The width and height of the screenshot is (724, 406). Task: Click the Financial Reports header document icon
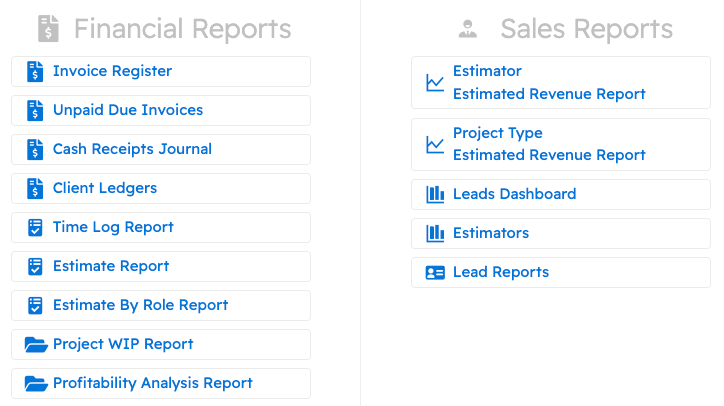tap(48, 28)
